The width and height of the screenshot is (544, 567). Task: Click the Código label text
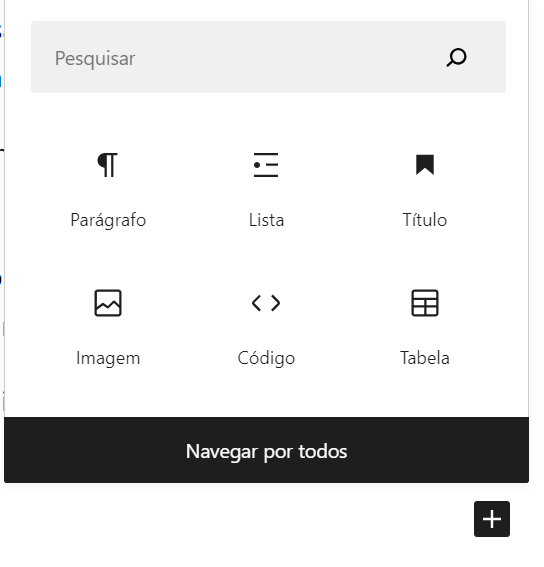tap(267, 358)
